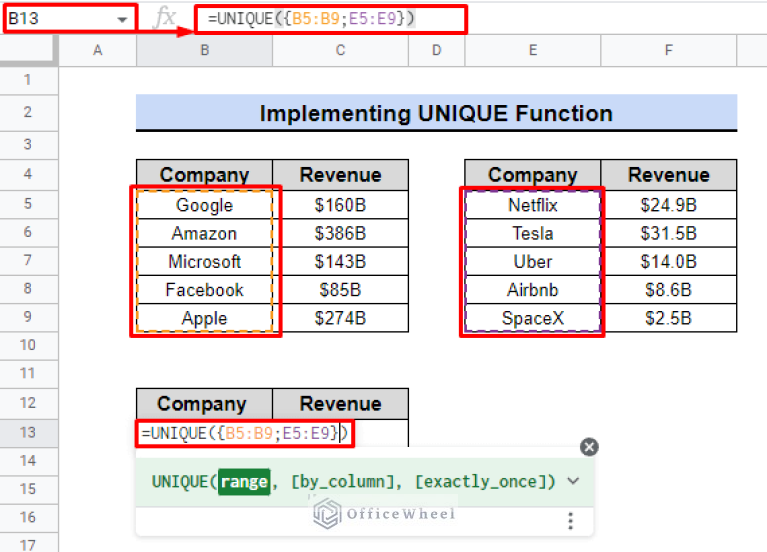
Task: Click the Revenue header in cell F4
Action: pyautogui.click(x=669, y=175)
